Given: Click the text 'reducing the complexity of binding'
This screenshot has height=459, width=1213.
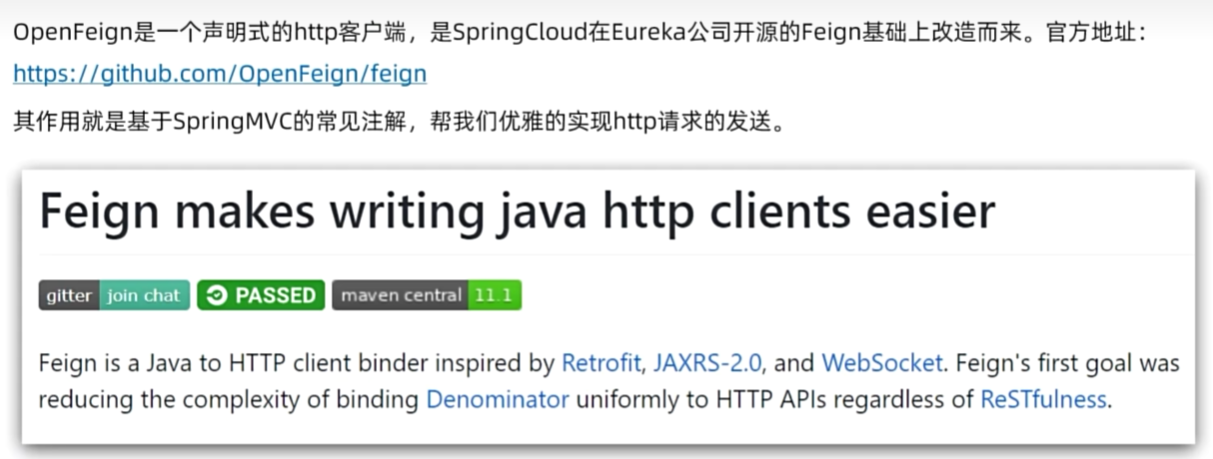Looking at the screenshot, I should point(229,400).
